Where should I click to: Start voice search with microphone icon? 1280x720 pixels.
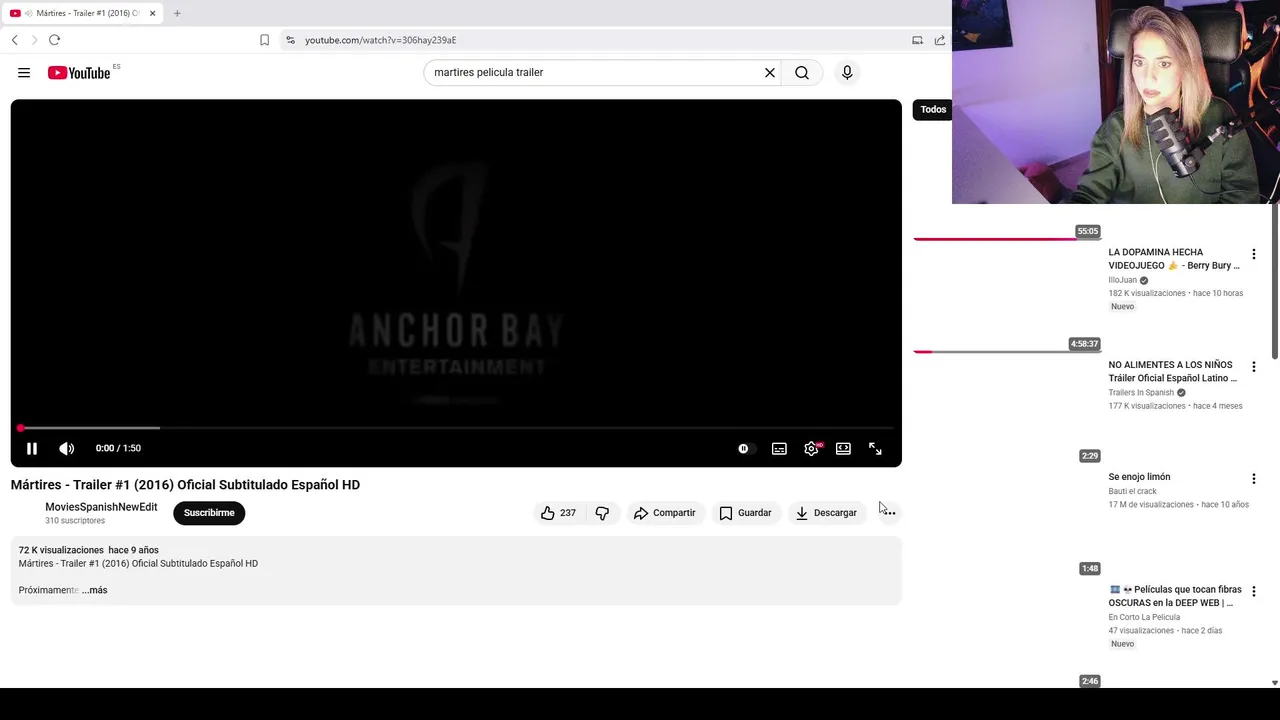[847, 72]
